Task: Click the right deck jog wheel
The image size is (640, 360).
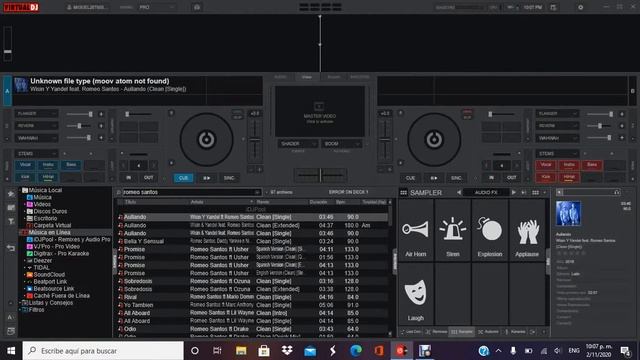Action: 434,139
